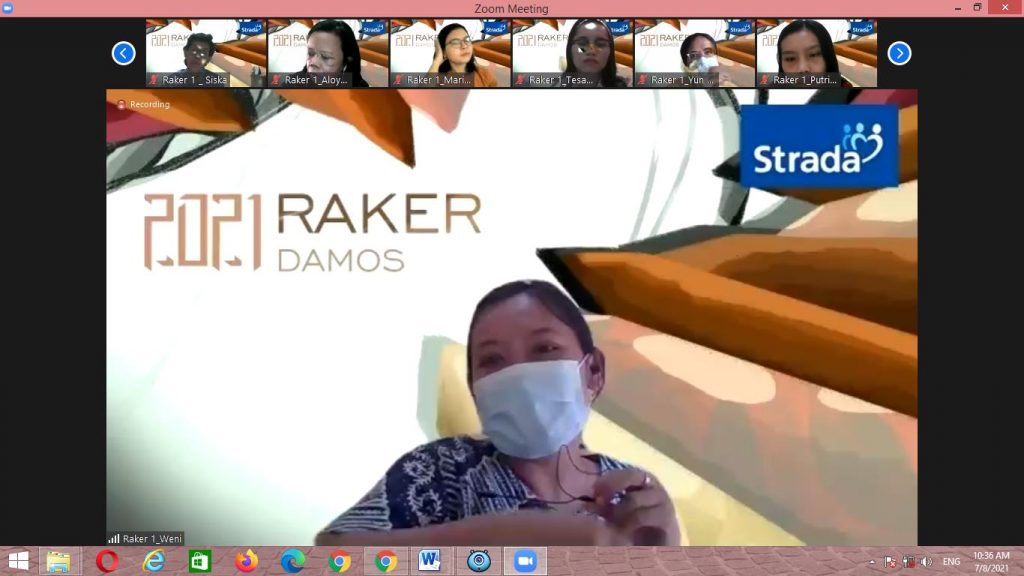
Task: Choose the Raker 1_Yun participant tile
Action: pyautogui.click(x=694, y=53)
